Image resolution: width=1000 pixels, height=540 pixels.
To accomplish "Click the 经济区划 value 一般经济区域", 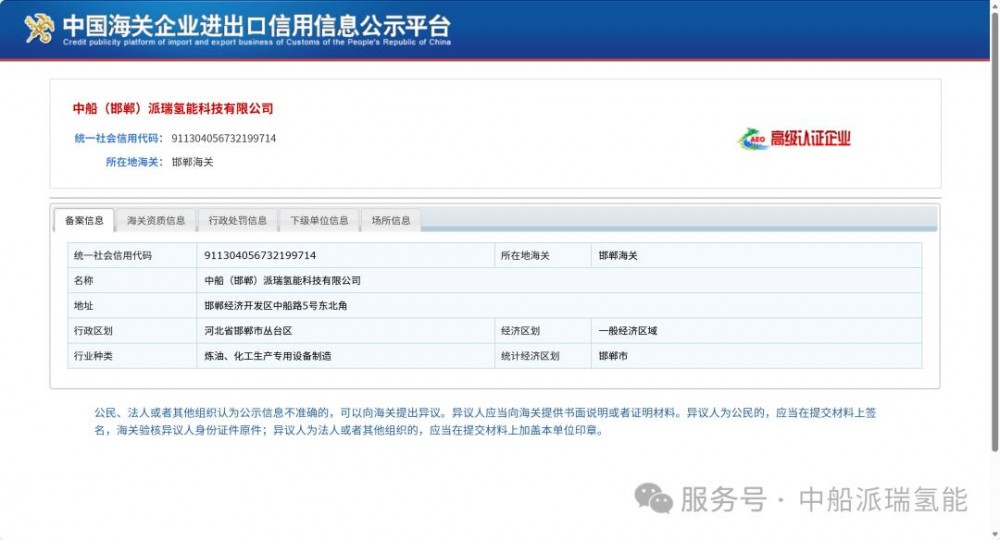I will (x=628, y=331).
